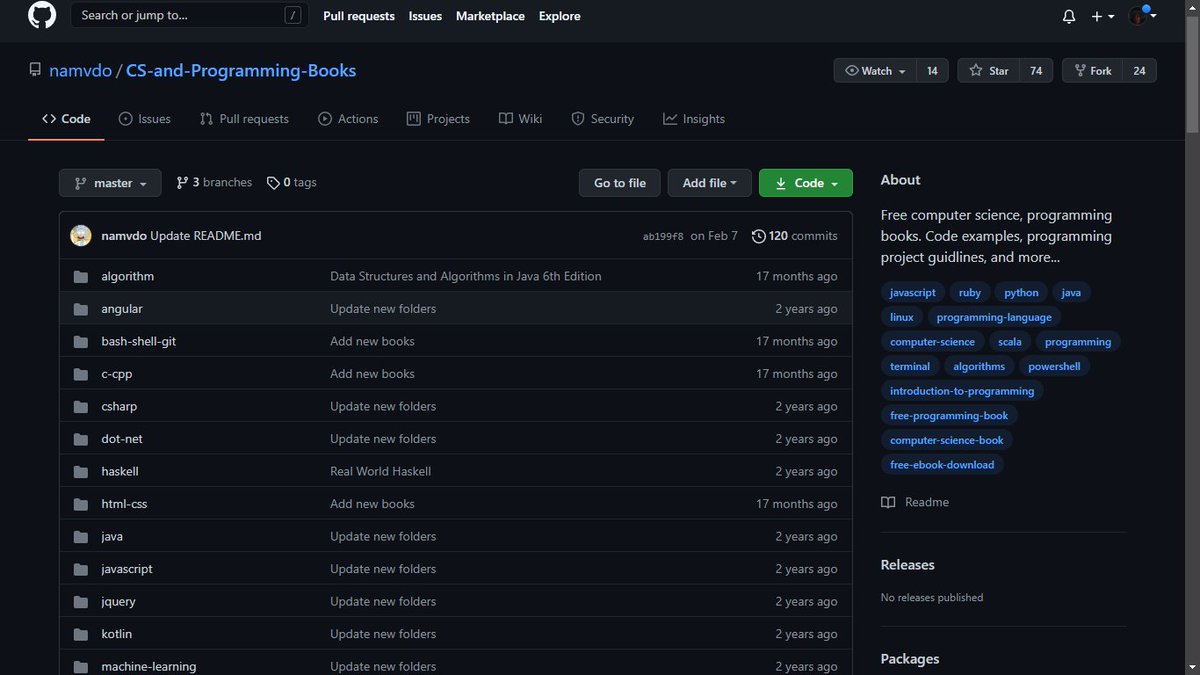
Task: Switch to the repository Pull requests tab
Action: pyautogui.click(x=244, y=119)
